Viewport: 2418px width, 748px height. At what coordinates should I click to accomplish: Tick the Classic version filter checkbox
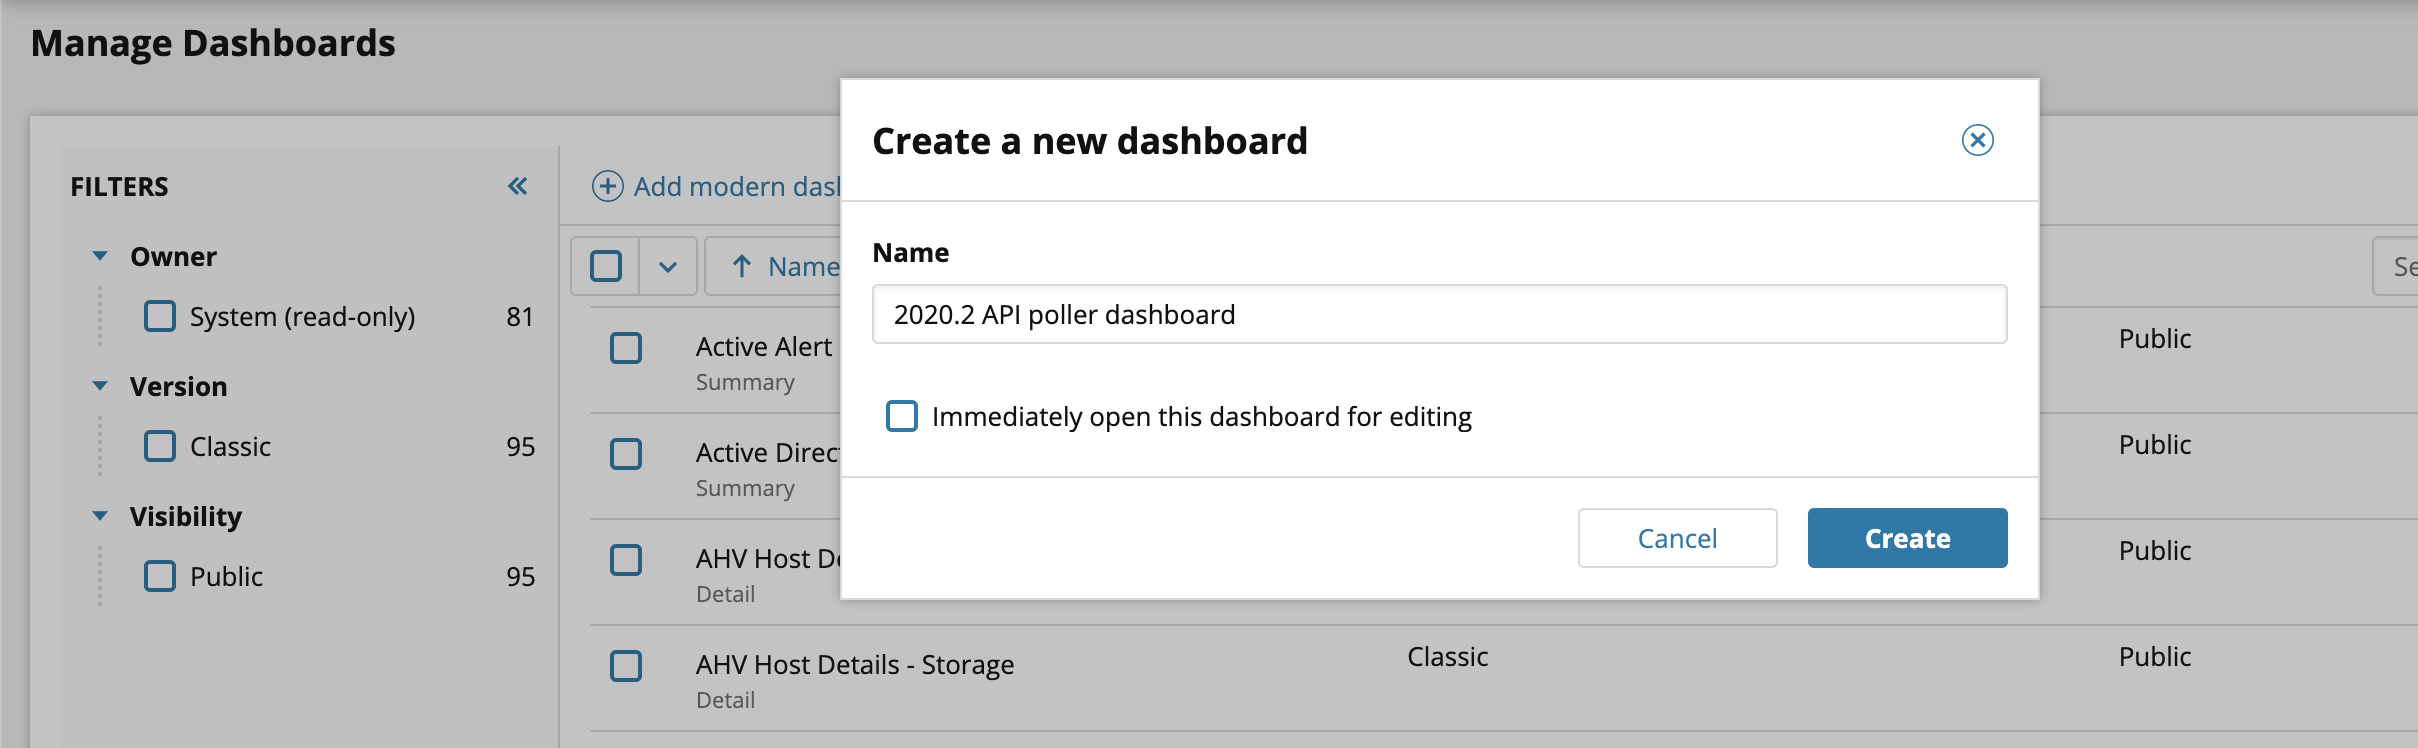coord(160,446)
